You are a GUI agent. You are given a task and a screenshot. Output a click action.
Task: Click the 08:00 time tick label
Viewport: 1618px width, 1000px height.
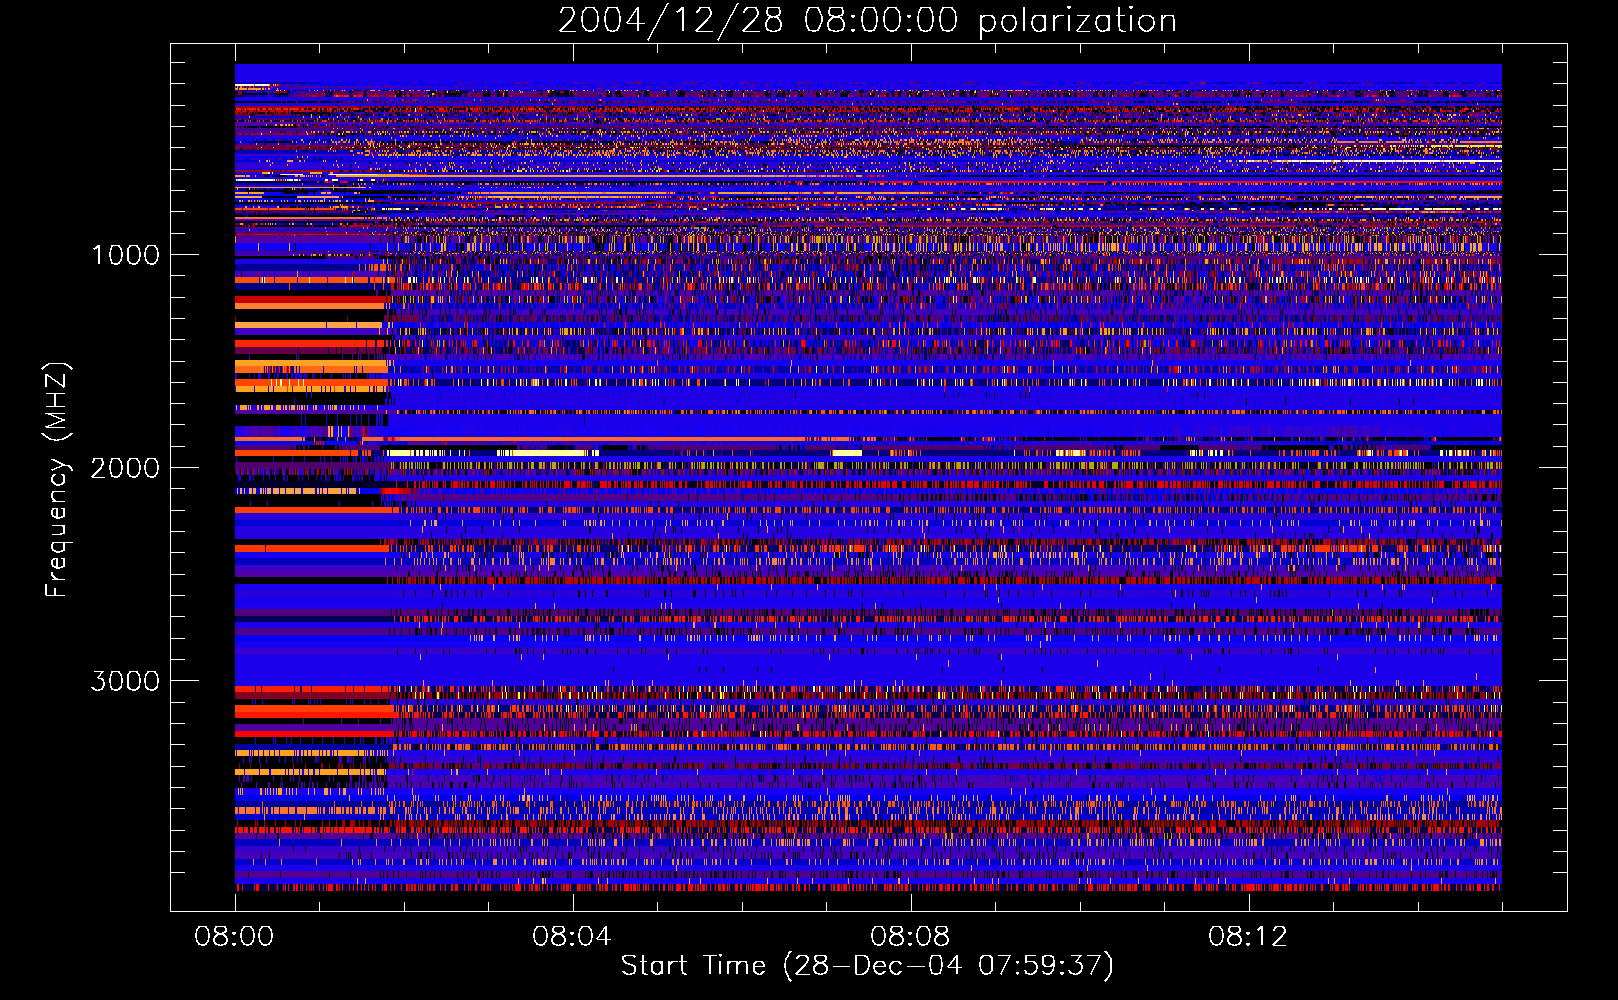[234, 937]
